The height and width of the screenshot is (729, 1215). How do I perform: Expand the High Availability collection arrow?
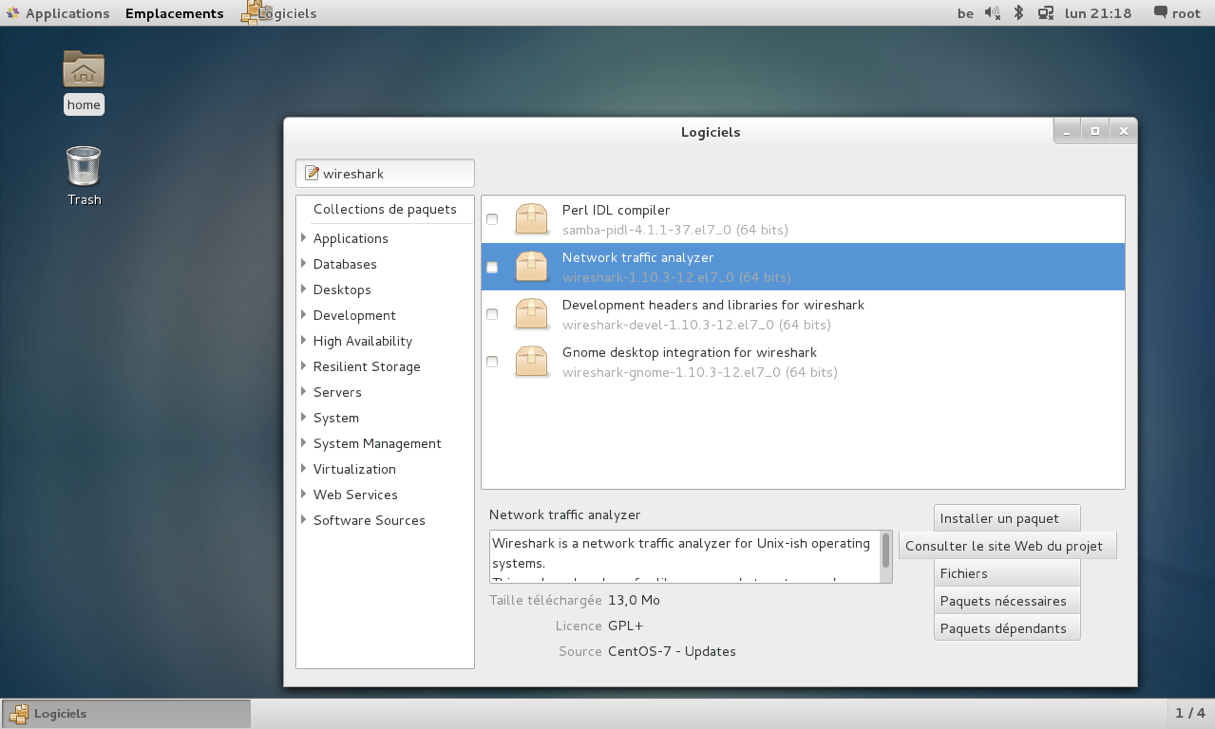pos(304,341)
